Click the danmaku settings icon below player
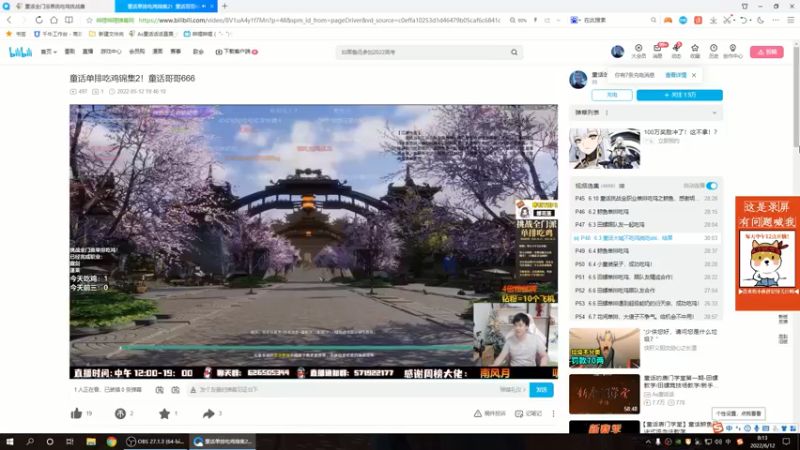This screenshot has height=450, width=800. [x=176, y=390]
